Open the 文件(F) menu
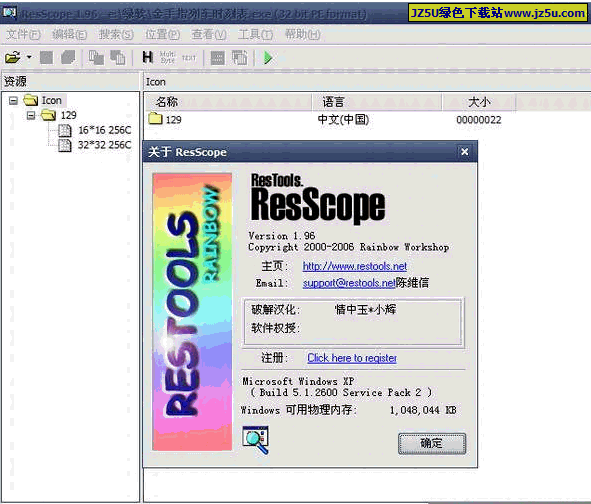The width and height of the screenshot is (591, 504). 23,35
